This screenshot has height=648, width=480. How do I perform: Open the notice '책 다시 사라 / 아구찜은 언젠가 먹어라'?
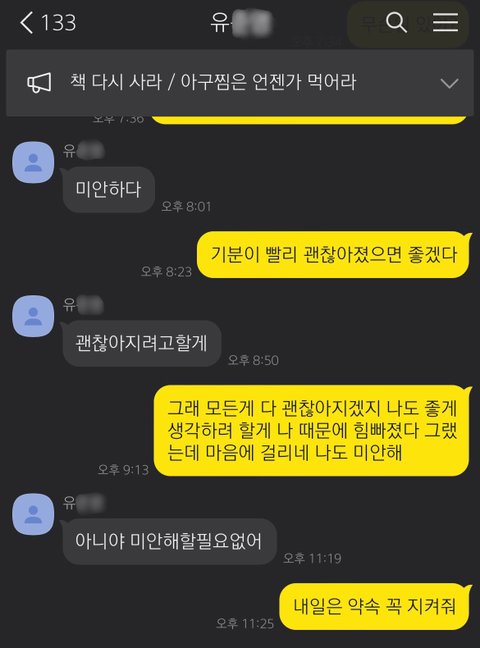(x=213, y=82)
